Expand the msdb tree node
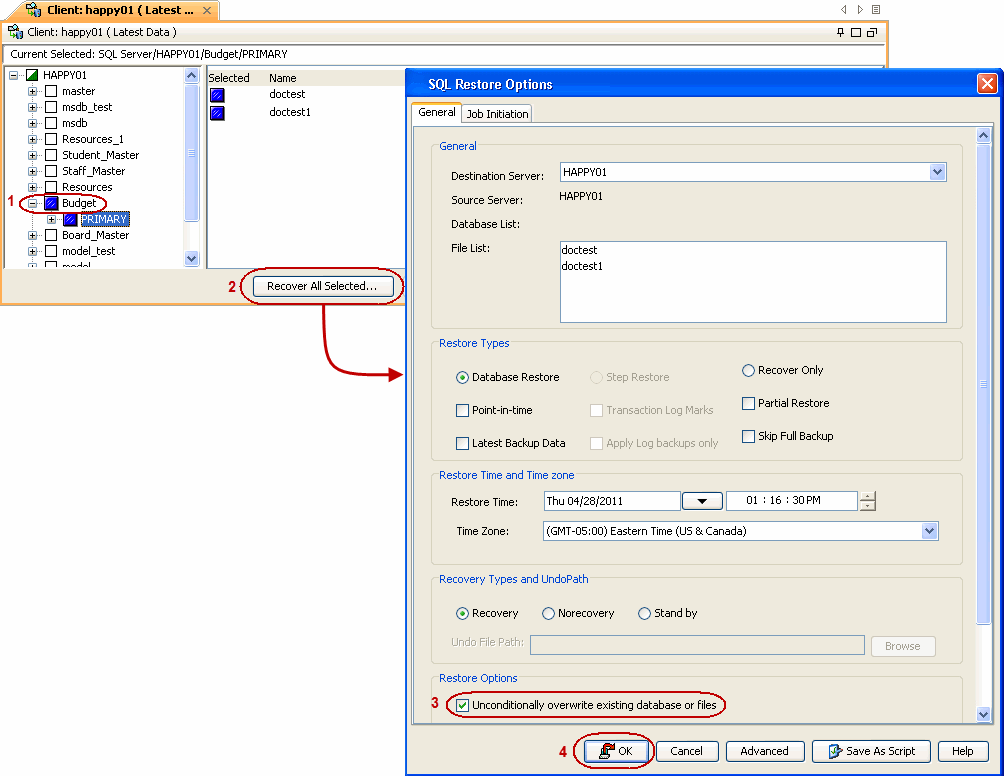The height and width of the screenshot is (776, 1004). (x=32, y=123)
